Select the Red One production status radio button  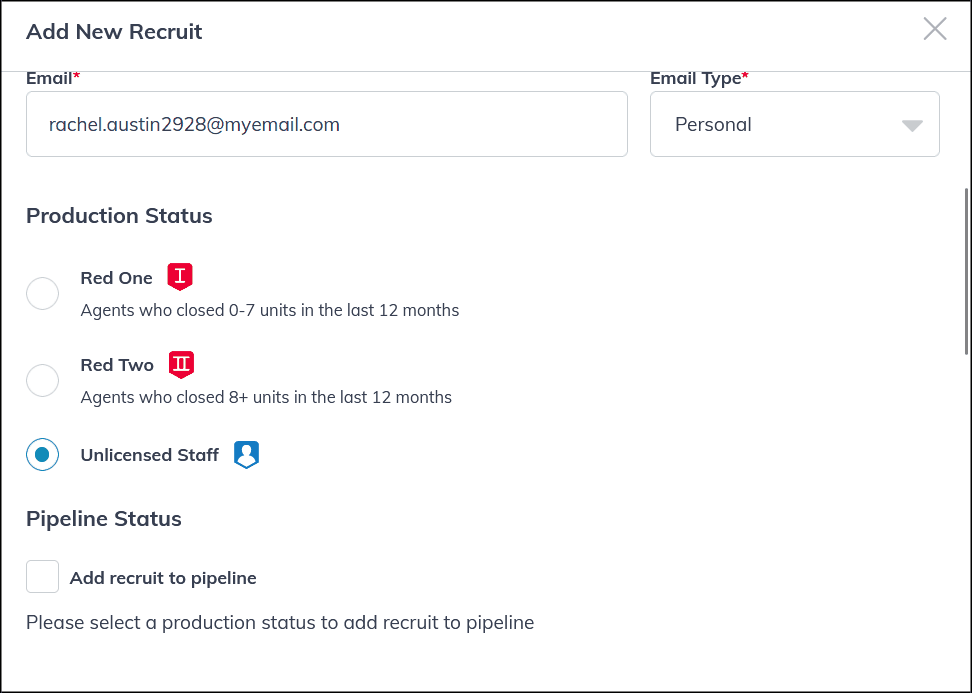pos(42,293)
